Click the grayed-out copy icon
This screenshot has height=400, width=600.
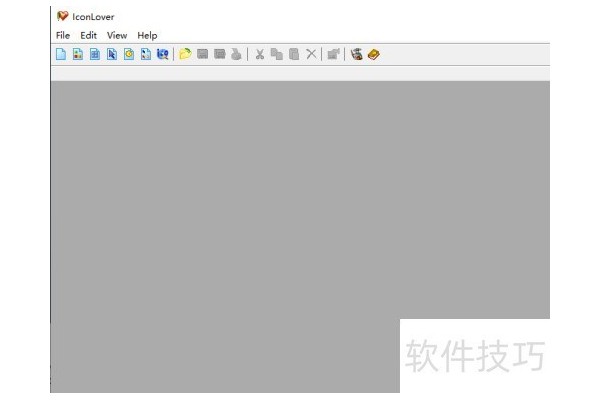[x=277, y=54]
